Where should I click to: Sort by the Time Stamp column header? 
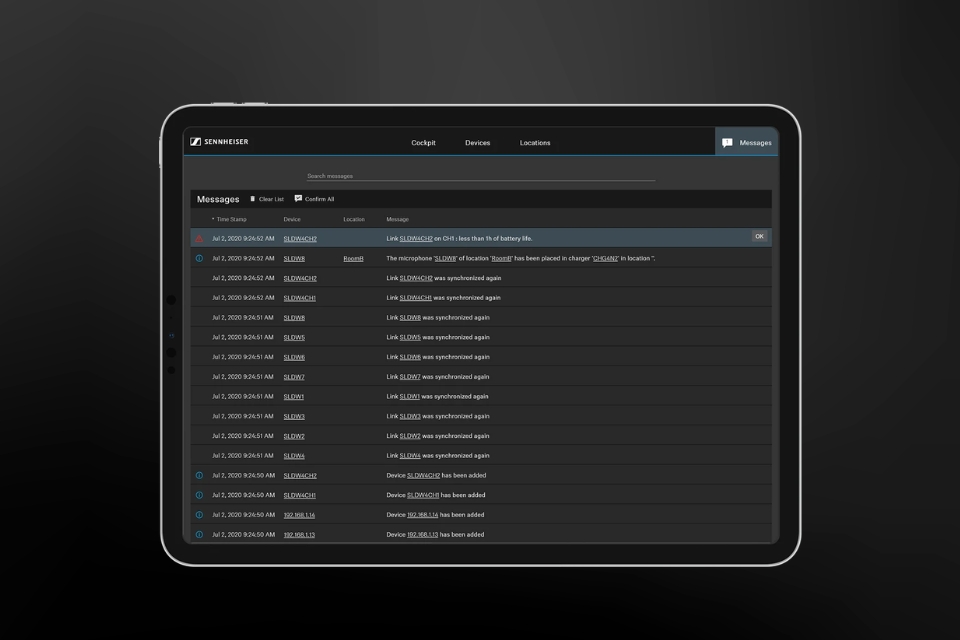tap(229, 219)
